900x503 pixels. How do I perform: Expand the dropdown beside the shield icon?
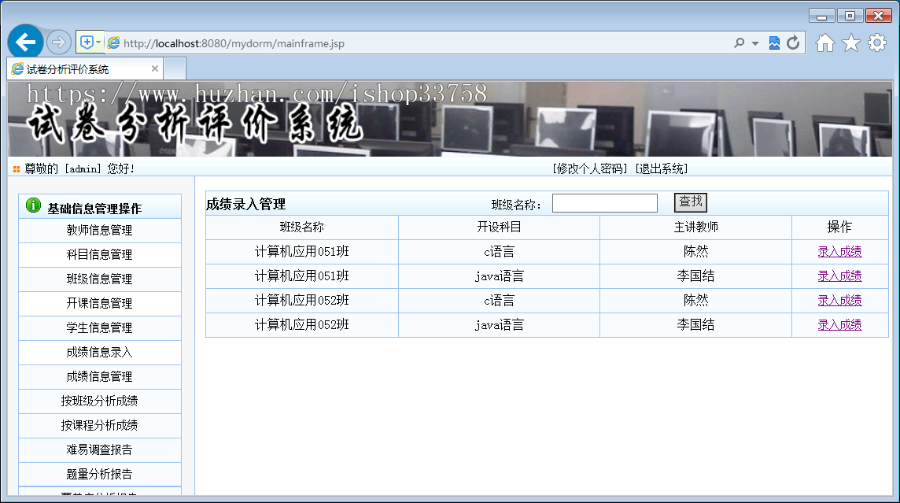click(99, 42)
